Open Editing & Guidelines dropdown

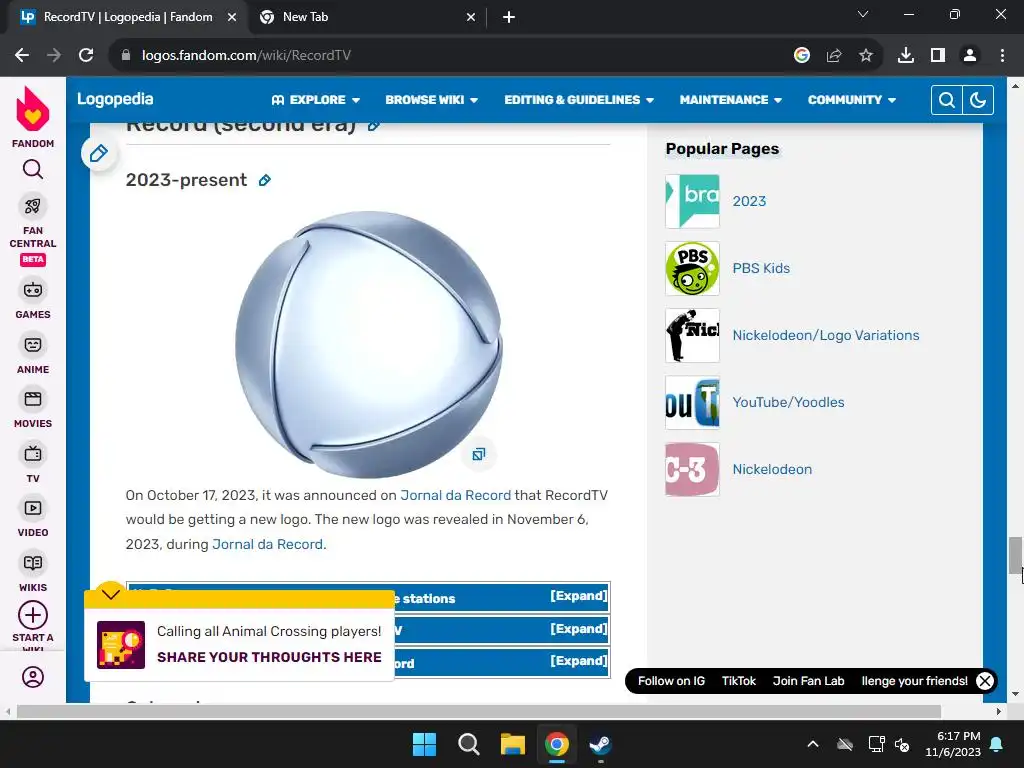[x=579, y=100]
